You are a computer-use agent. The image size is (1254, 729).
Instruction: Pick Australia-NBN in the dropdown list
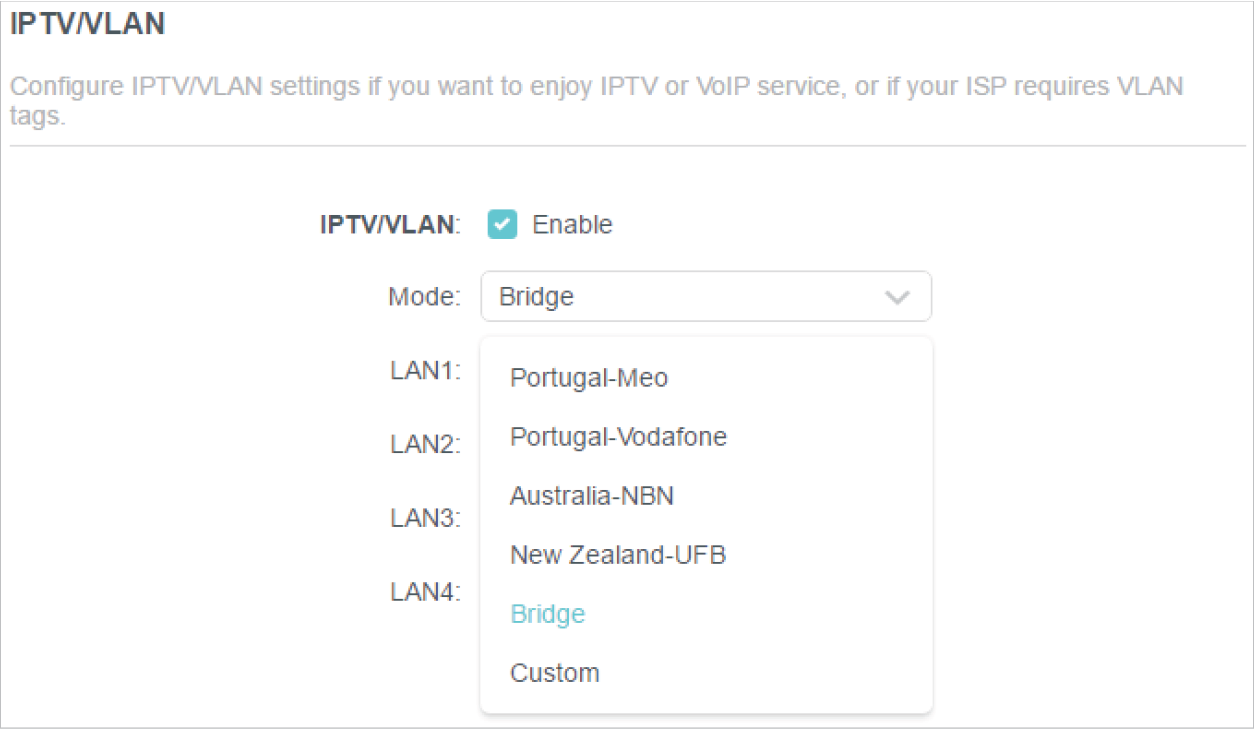[x=592, y=496]
